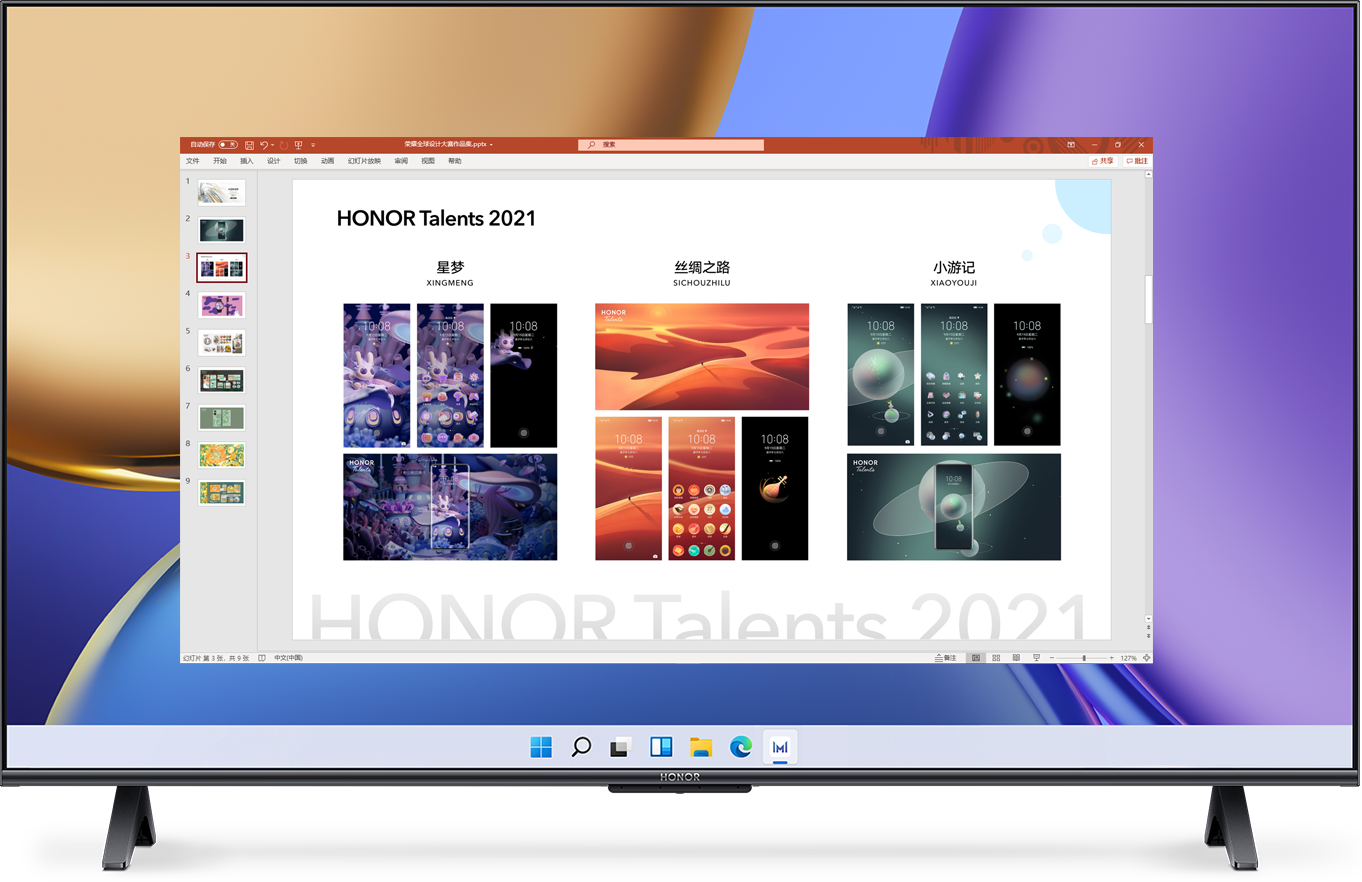1362x882 pixels.
Task: Select slide 8 thumbnail
Action: (x=221, y=455)
